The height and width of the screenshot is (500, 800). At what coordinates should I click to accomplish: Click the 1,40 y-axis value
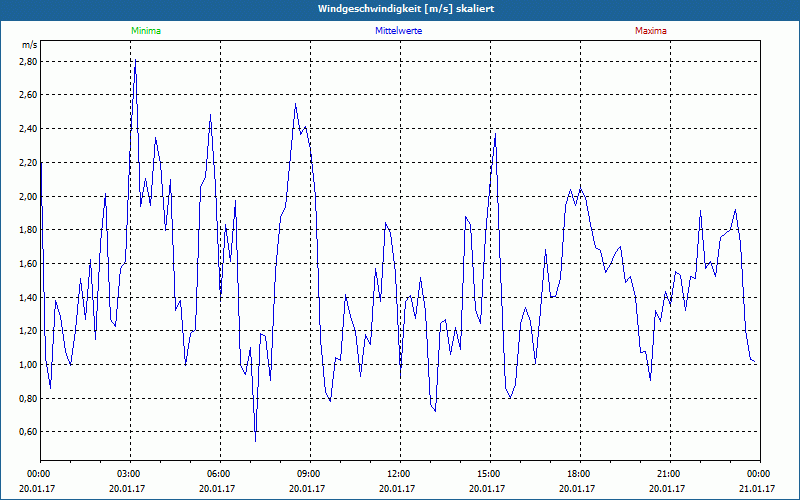tap(29, 297)
